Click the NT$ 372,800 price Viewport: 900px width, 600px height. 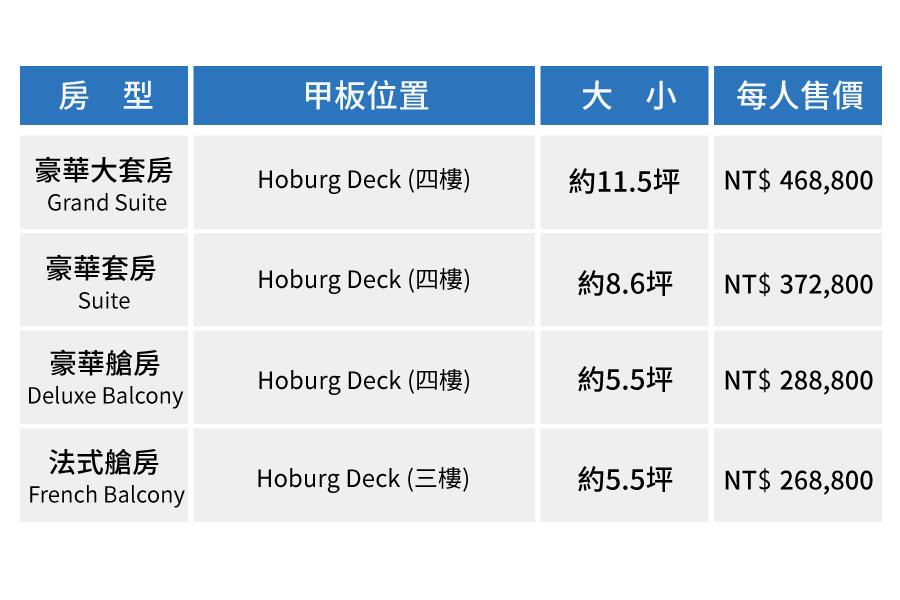798,284
